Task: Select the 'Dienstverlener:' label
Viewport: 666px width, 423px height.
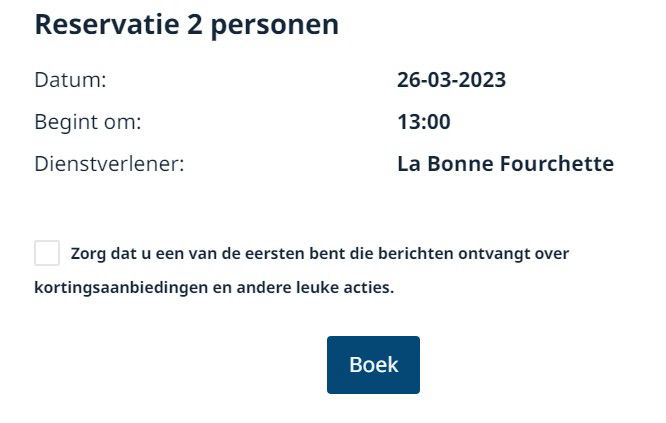Action: click(110, 164)
